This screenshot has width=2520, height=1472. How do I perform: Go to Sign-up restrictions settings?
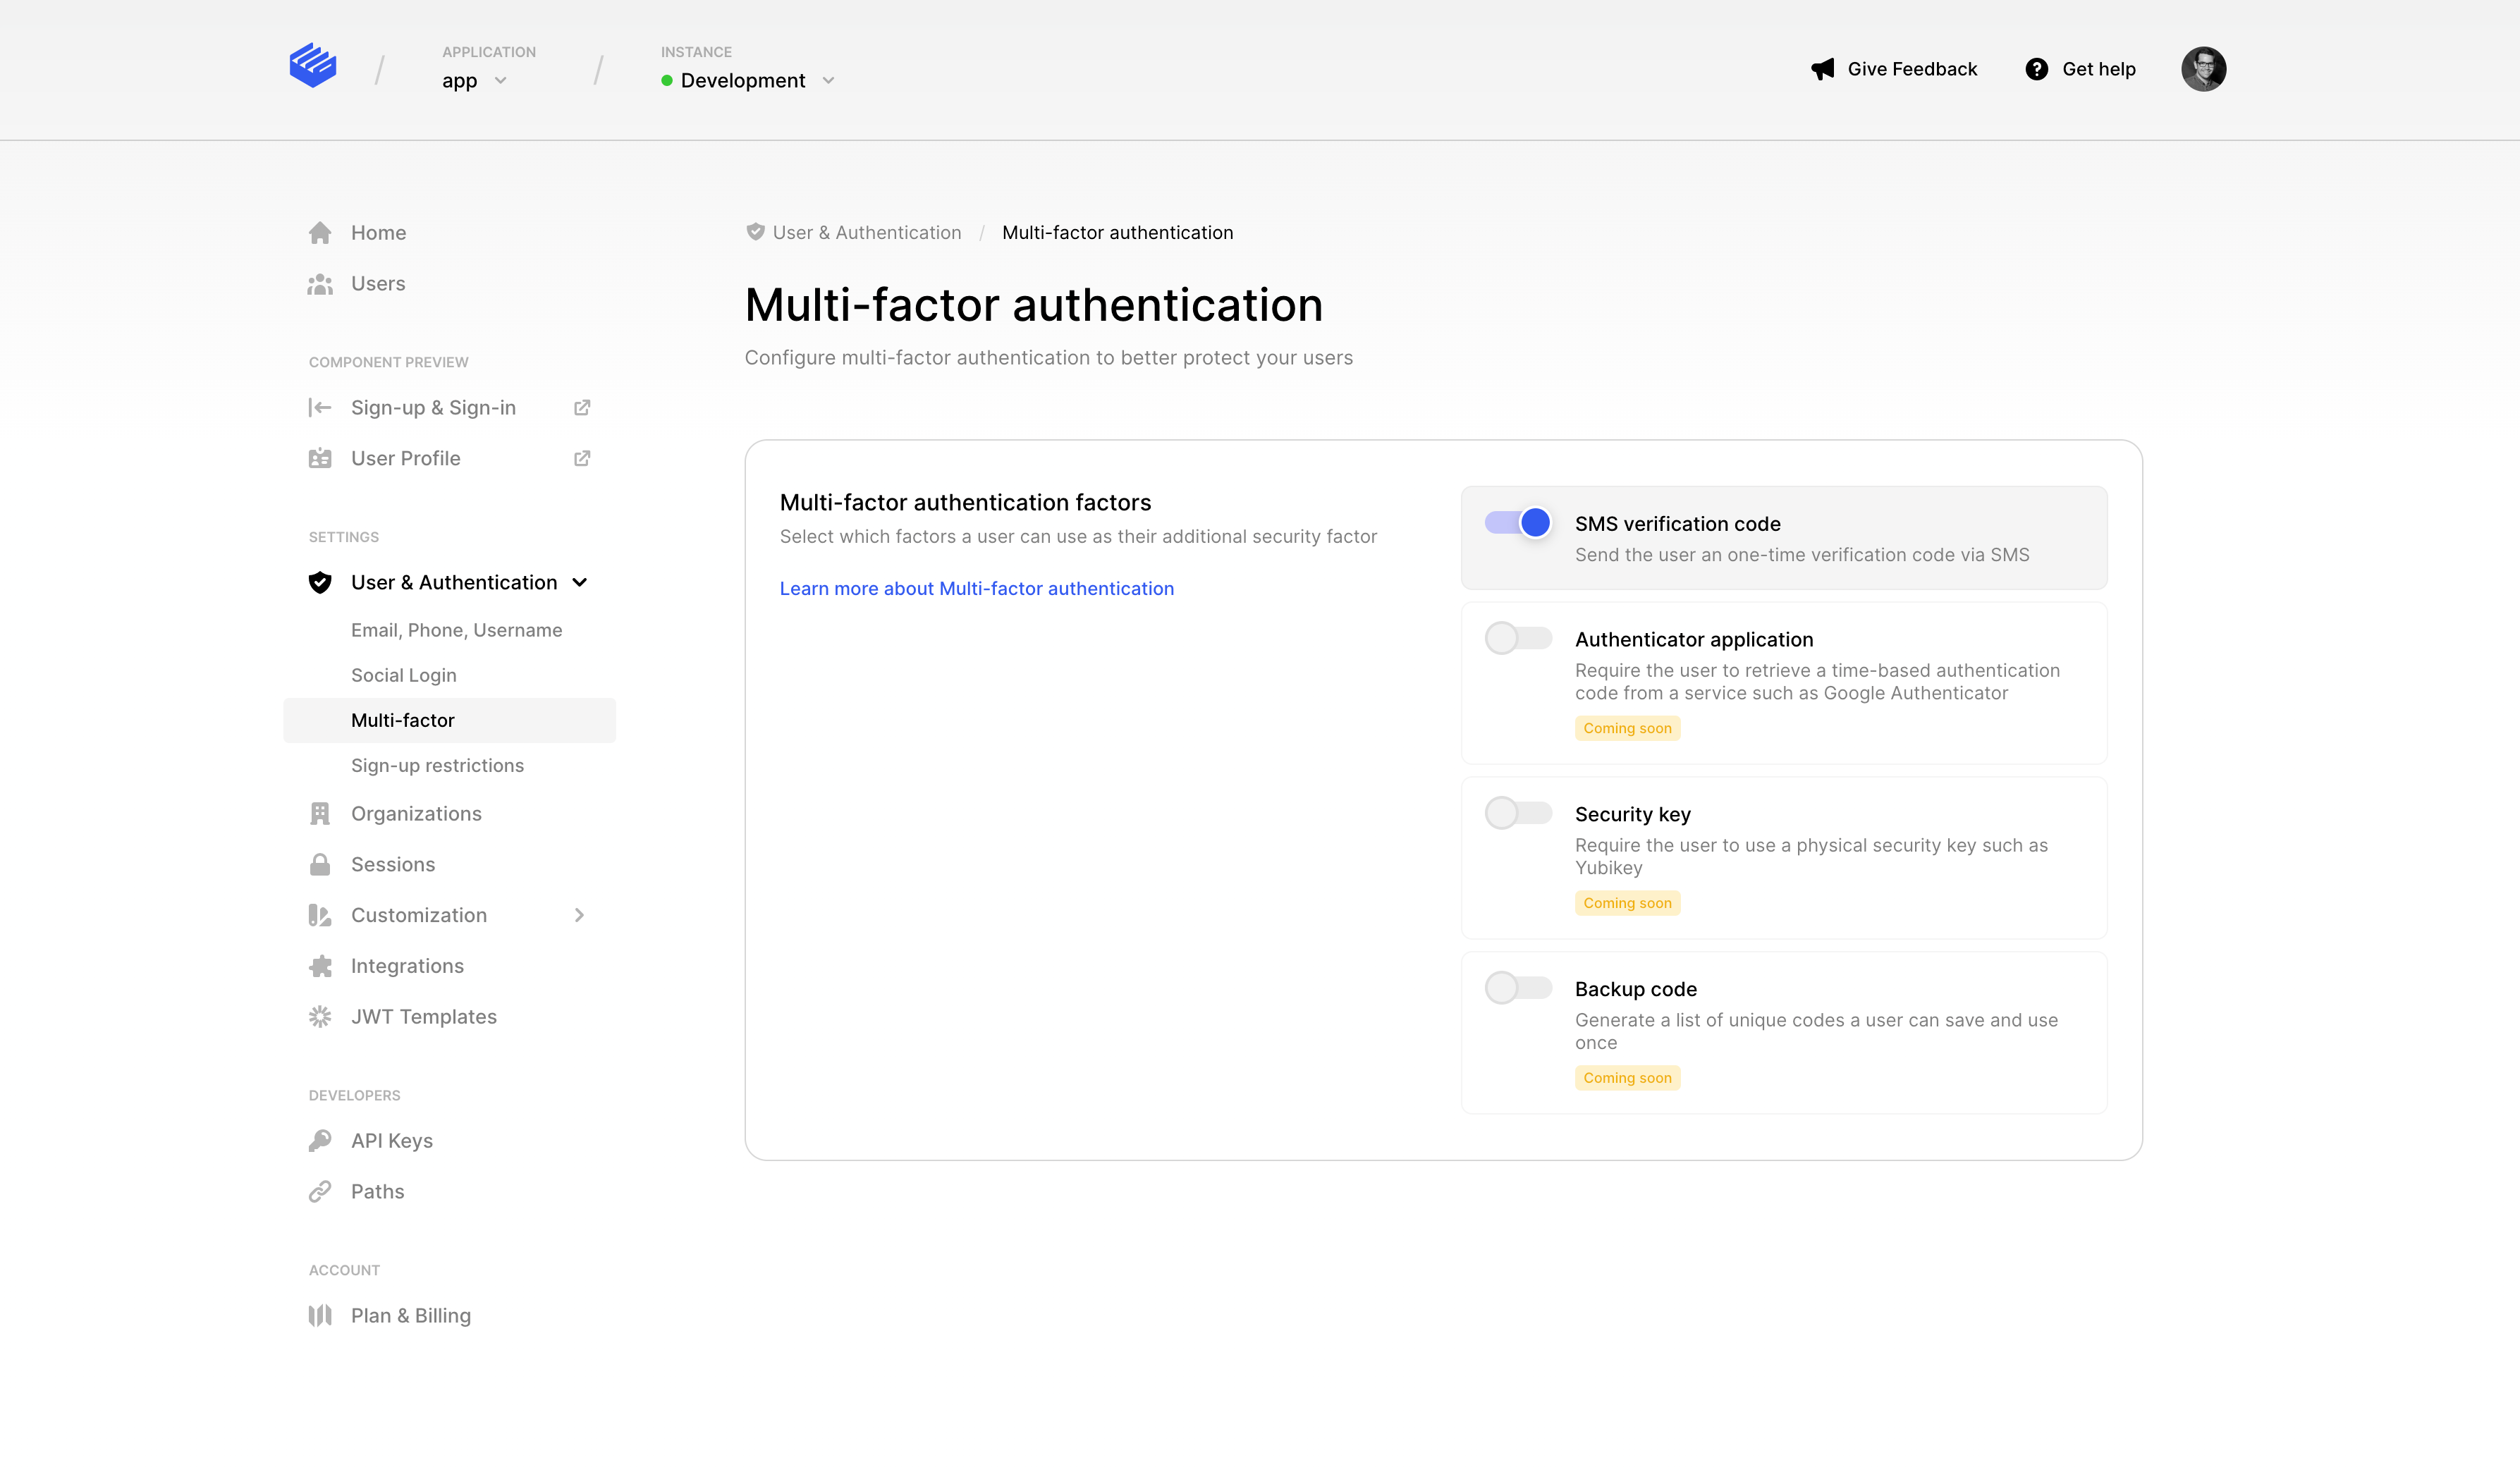pyautogui.click(x=437, y=765)
